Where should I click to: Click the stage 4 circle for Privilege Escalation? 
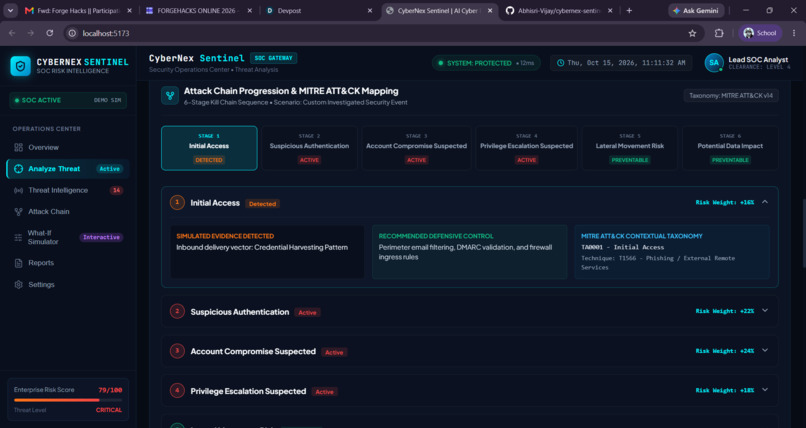pos(177,391)
